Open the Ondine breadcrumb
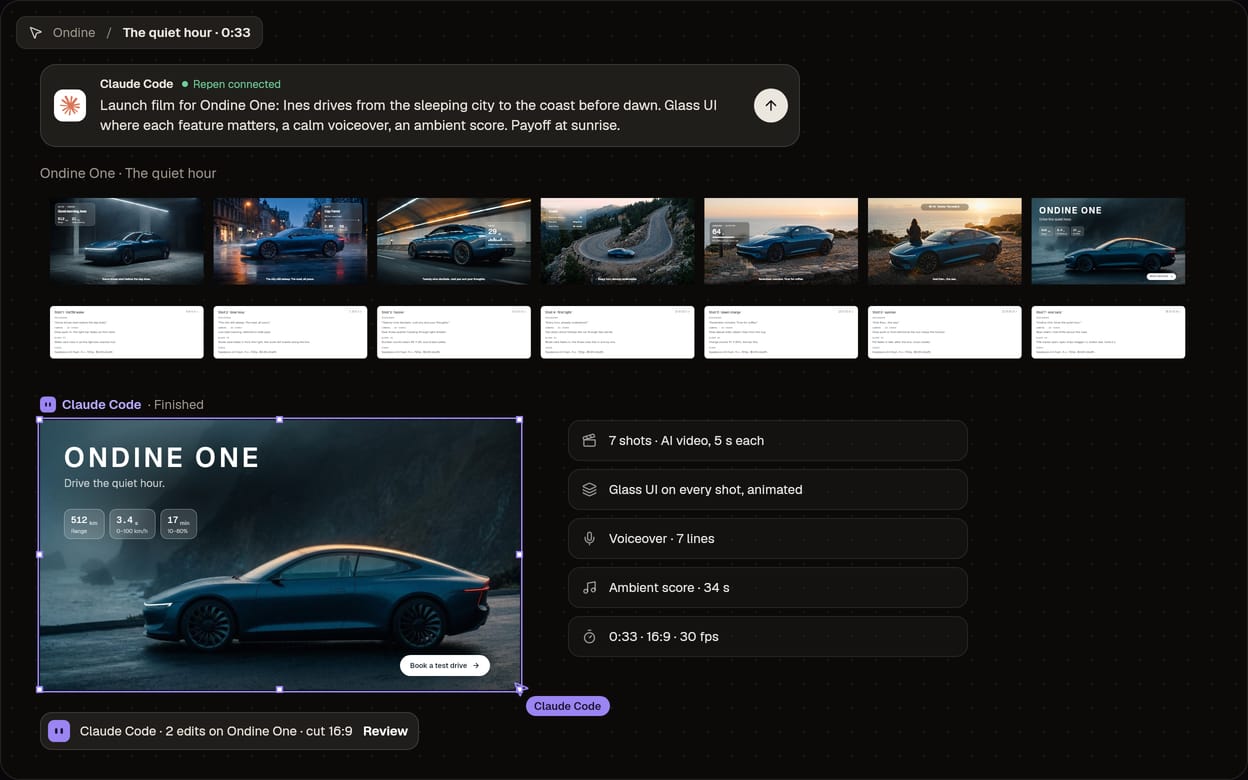 [x=74, y=33]
